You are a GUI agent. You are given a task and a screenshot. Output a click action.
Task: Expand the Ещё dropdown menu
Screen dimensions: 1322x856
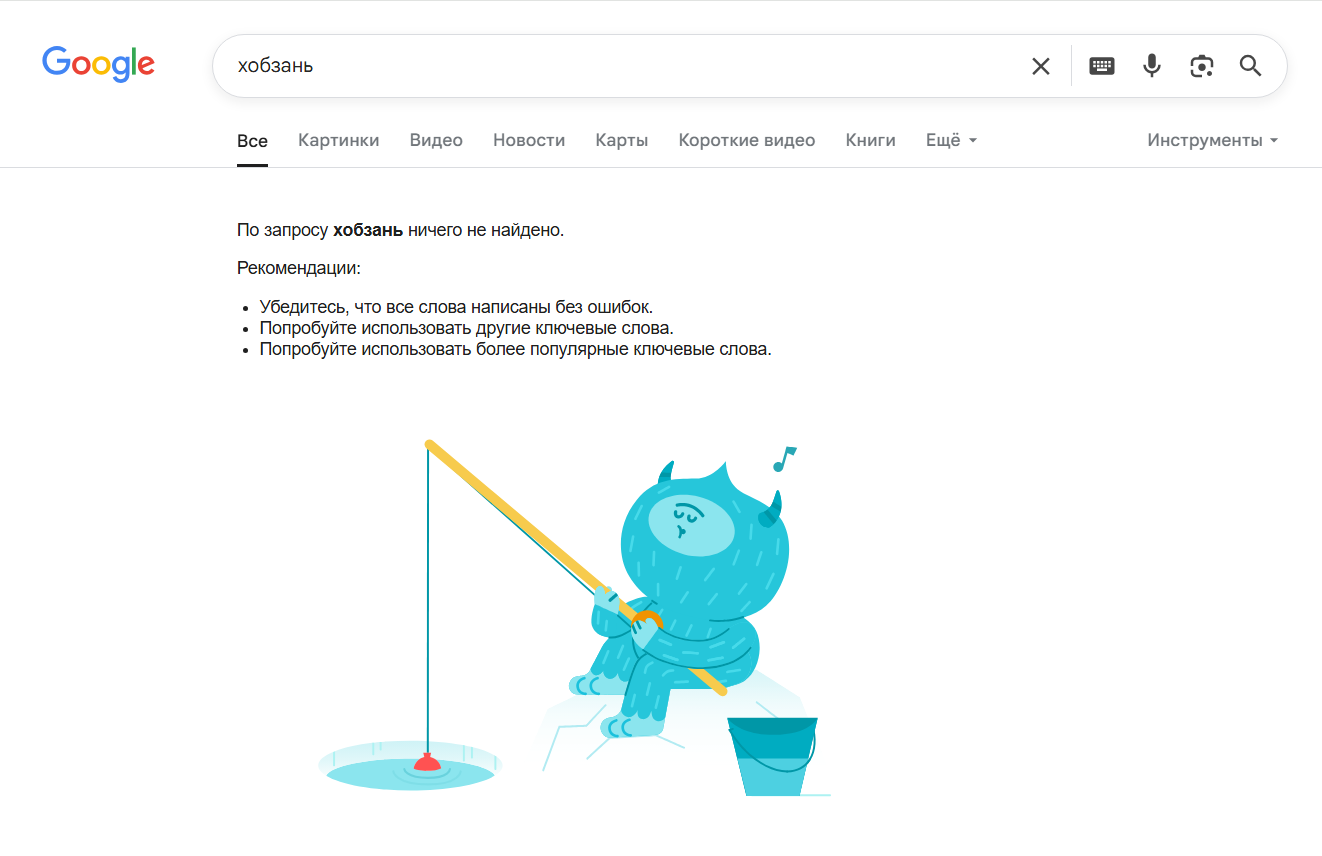point(951,141)
